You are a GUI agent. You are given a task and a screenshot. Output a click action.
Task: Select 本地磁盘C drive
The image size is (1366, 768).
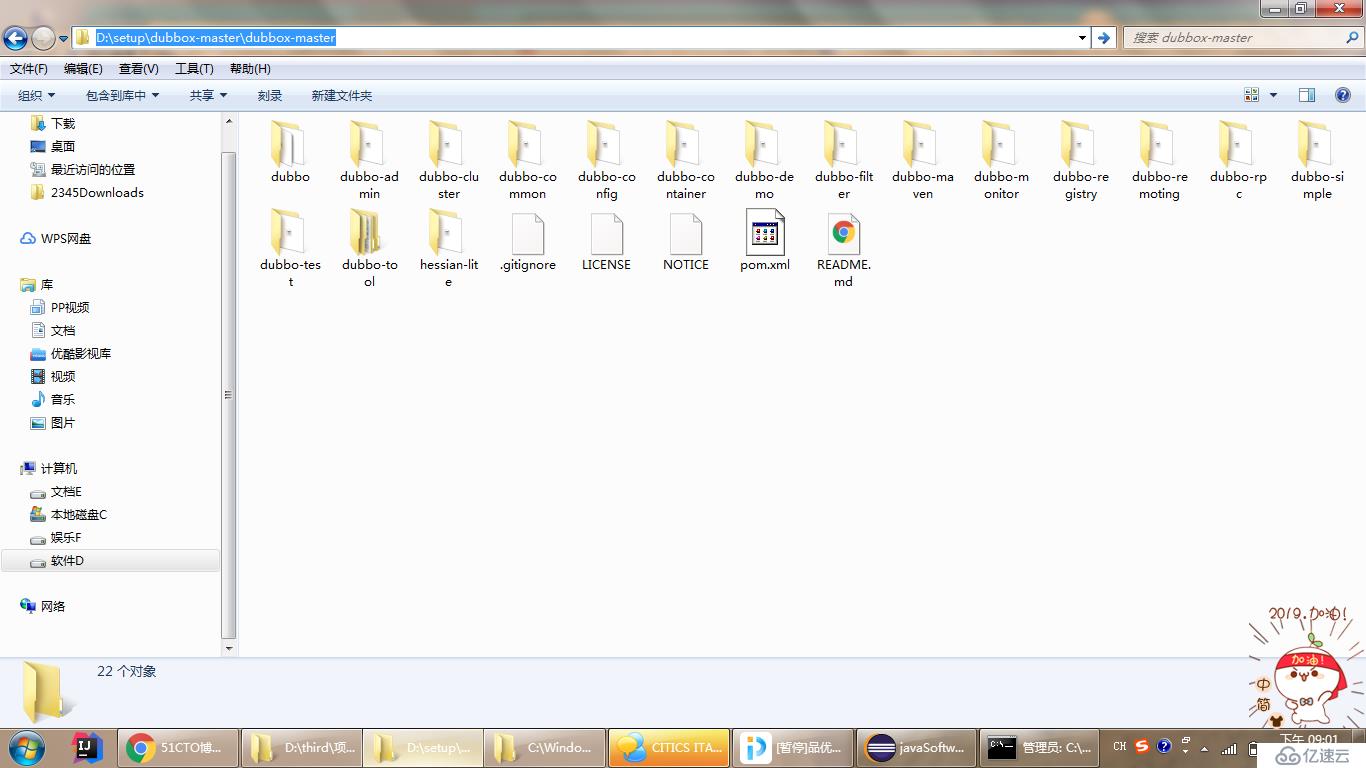[x=69, y=514]
